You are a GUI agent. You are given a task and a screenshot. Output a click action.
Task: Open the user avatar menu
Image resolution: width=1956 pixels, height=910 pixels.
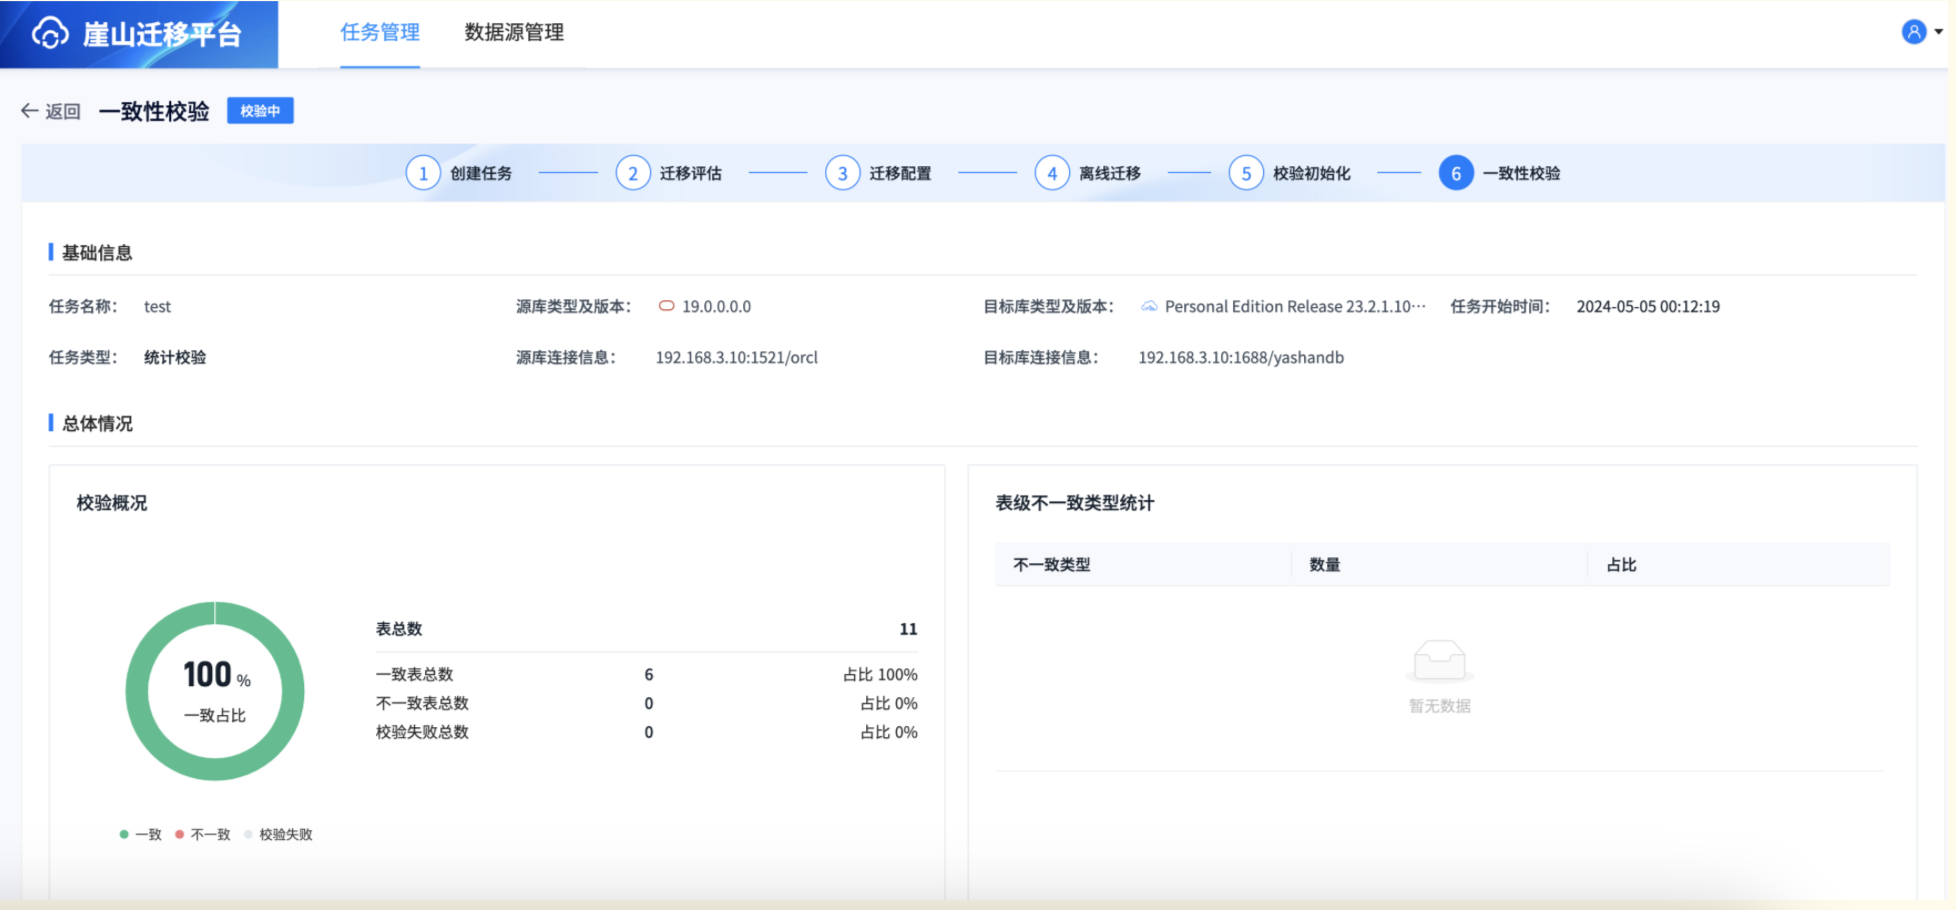1913,32
